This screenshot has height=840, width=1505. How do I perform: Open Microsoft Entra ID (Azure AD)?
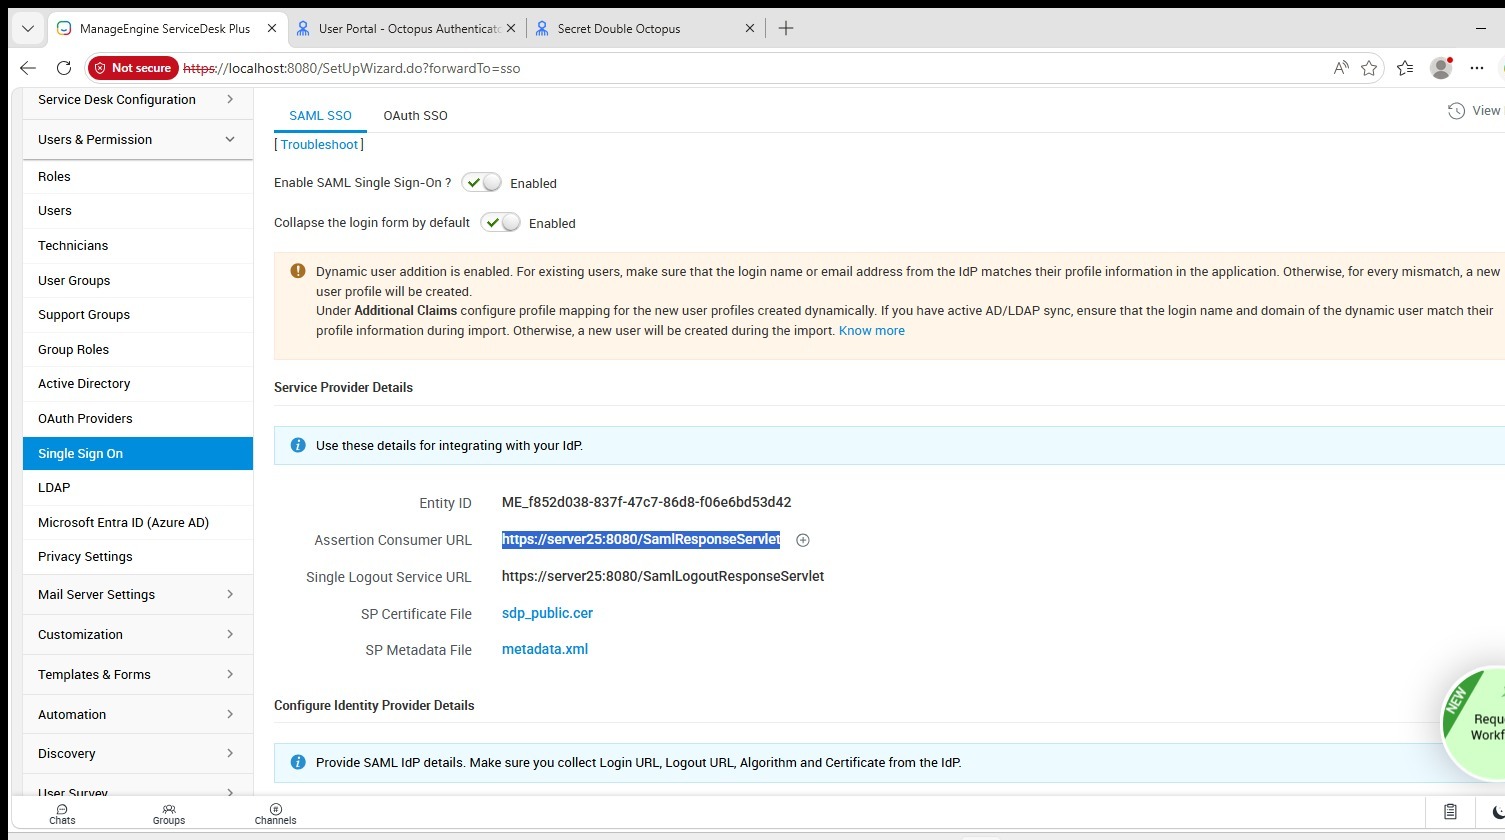point(138,523)
